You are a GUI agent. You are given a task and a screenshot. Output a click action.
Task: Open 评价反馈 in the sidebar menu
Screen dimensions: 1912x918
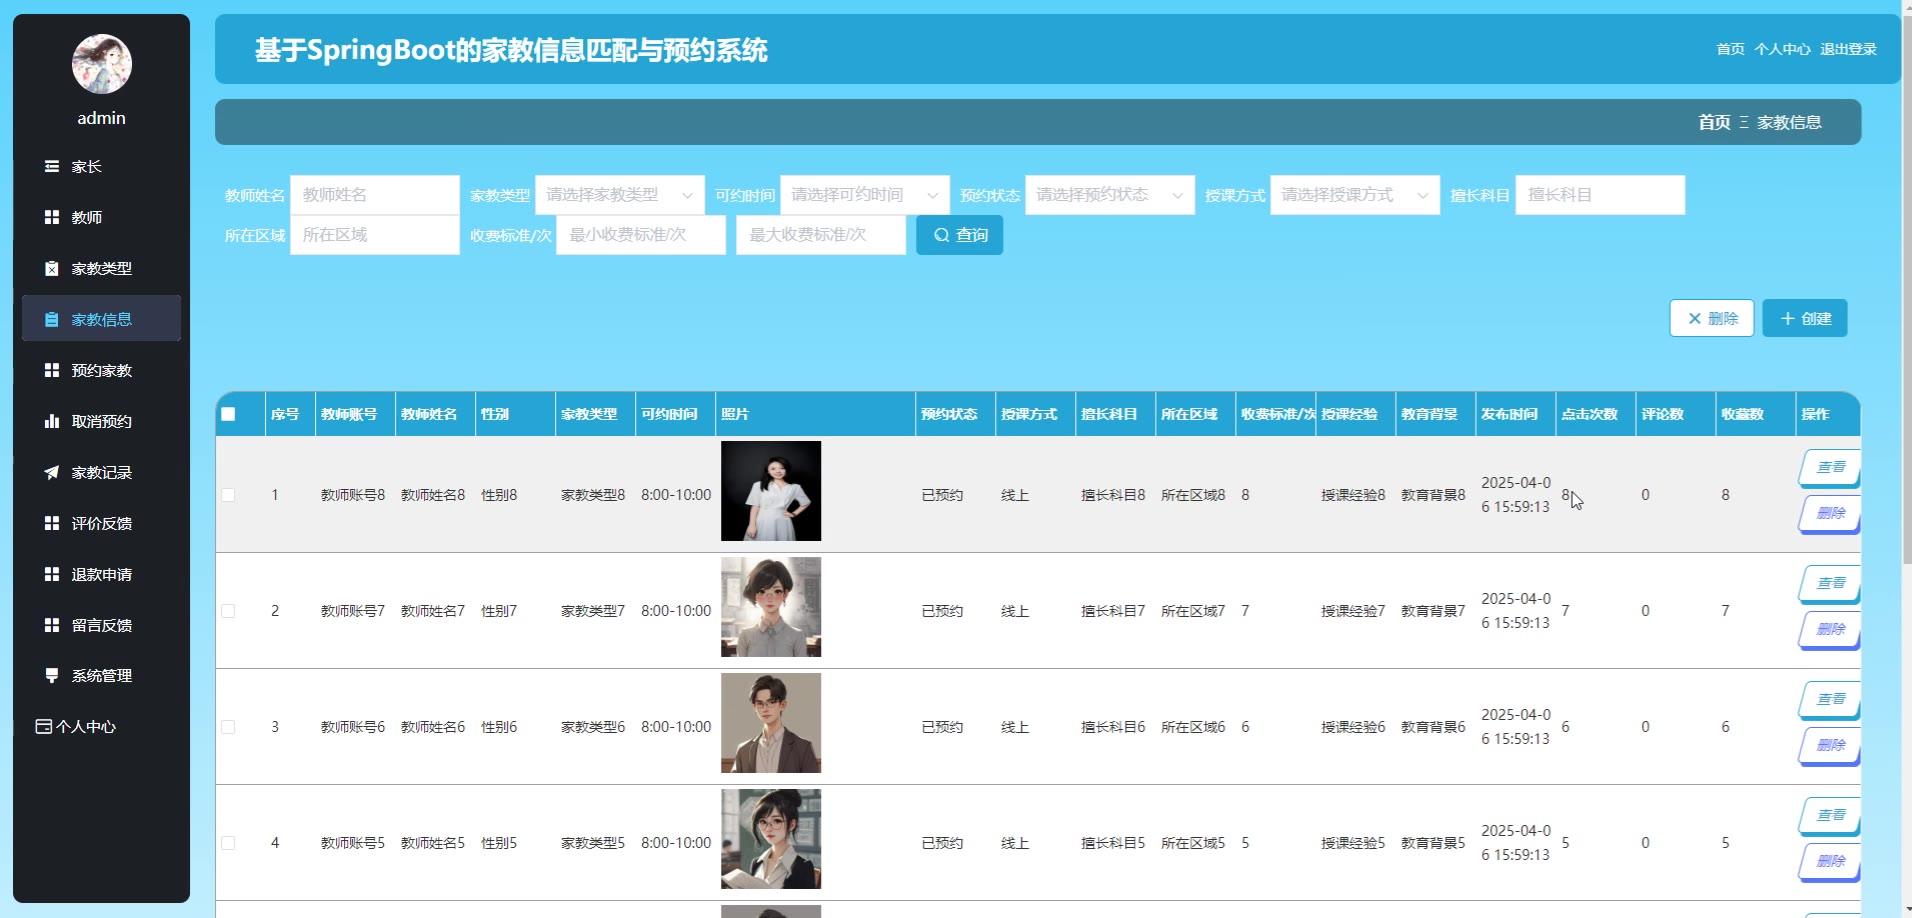tap(102, 523)
